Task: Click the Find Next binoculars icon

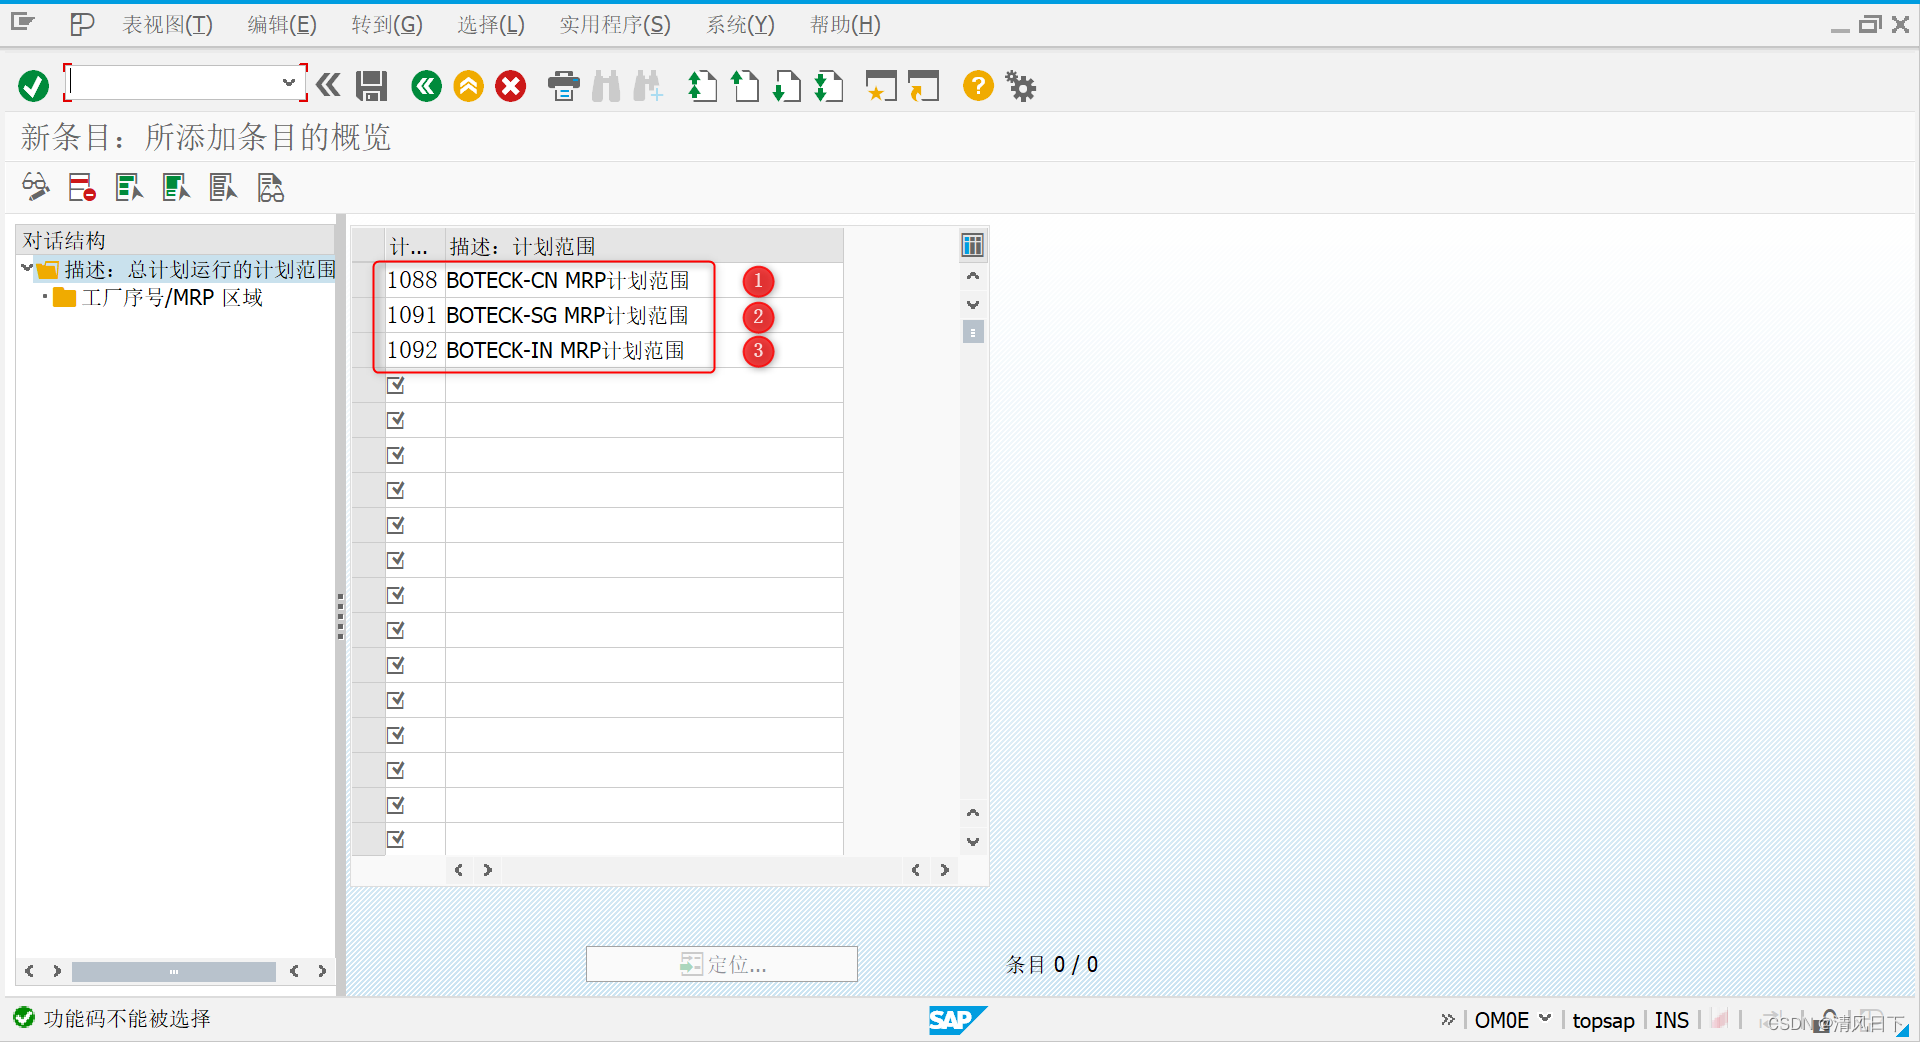Action: 648,86
